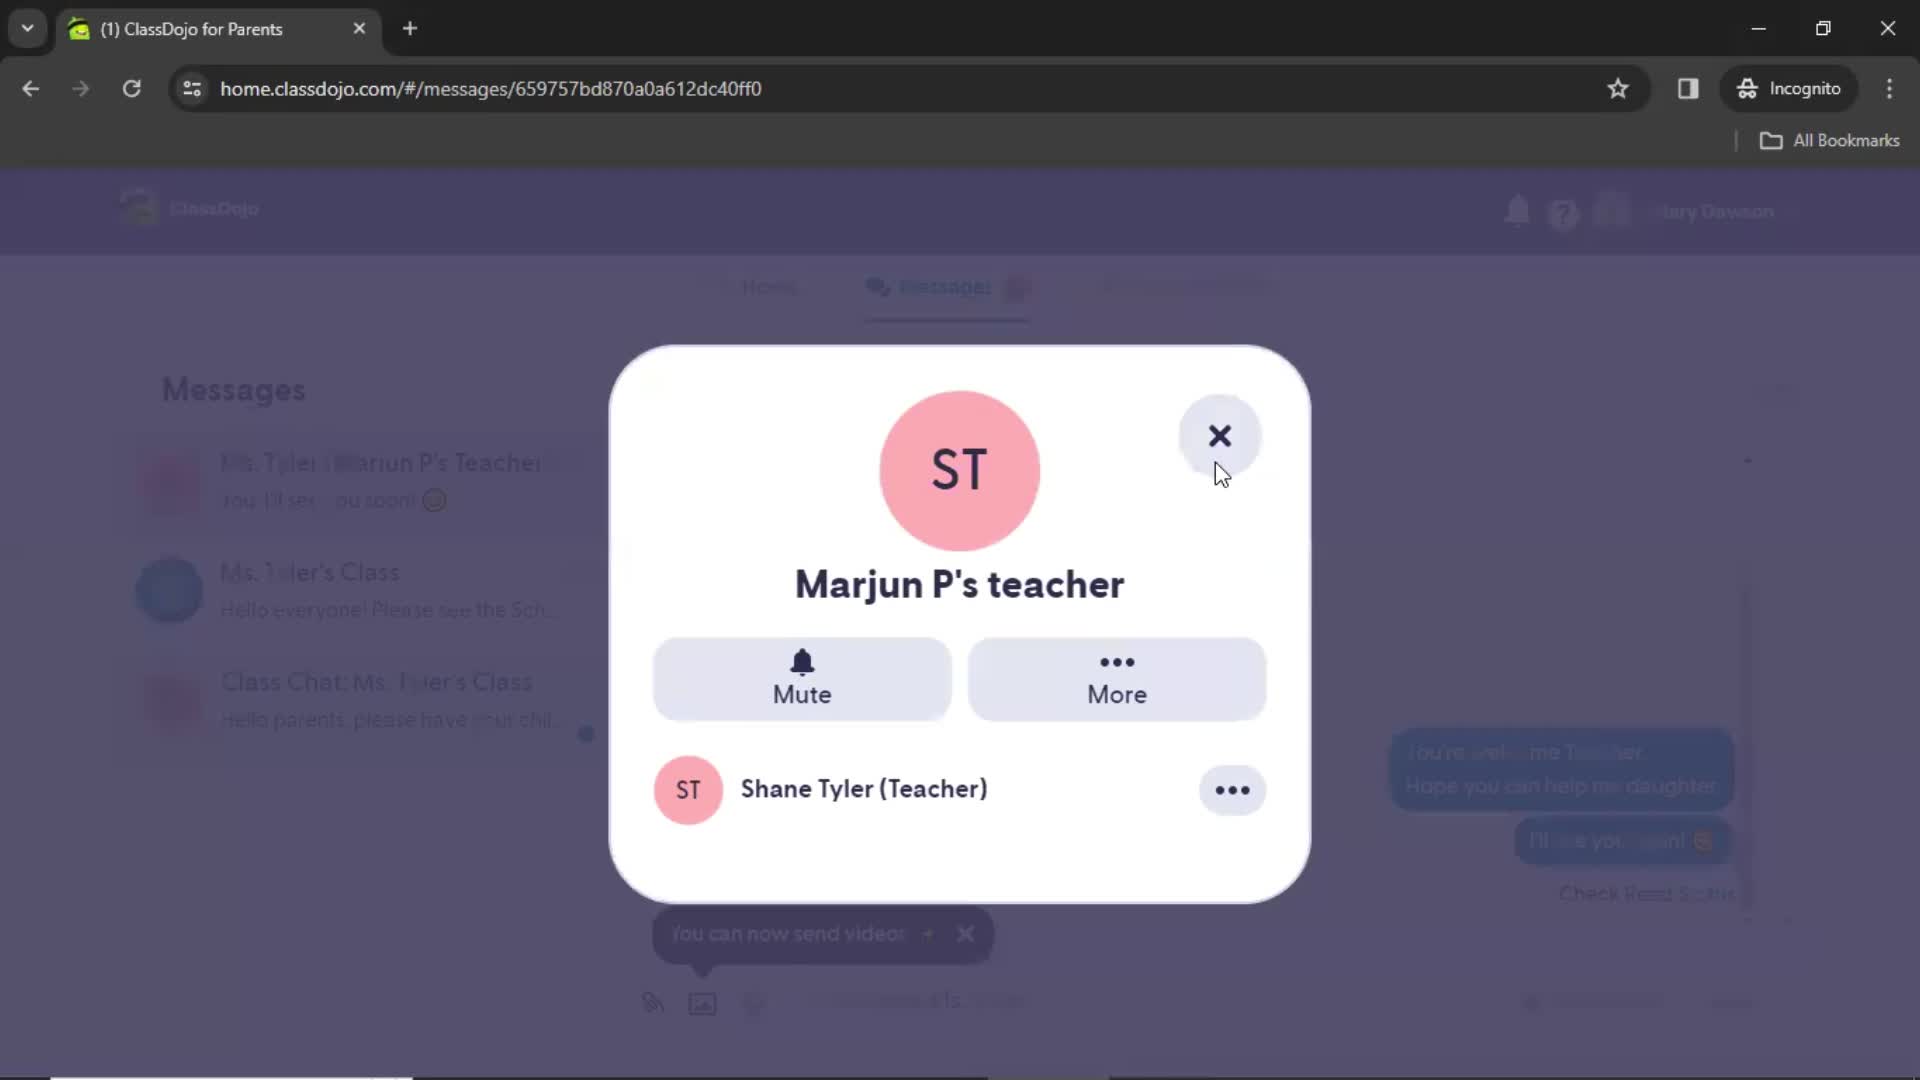Click the ST avatar for Shane Tyler
Viewport: 1920px width, 1080px height.
tap(688, 789)
